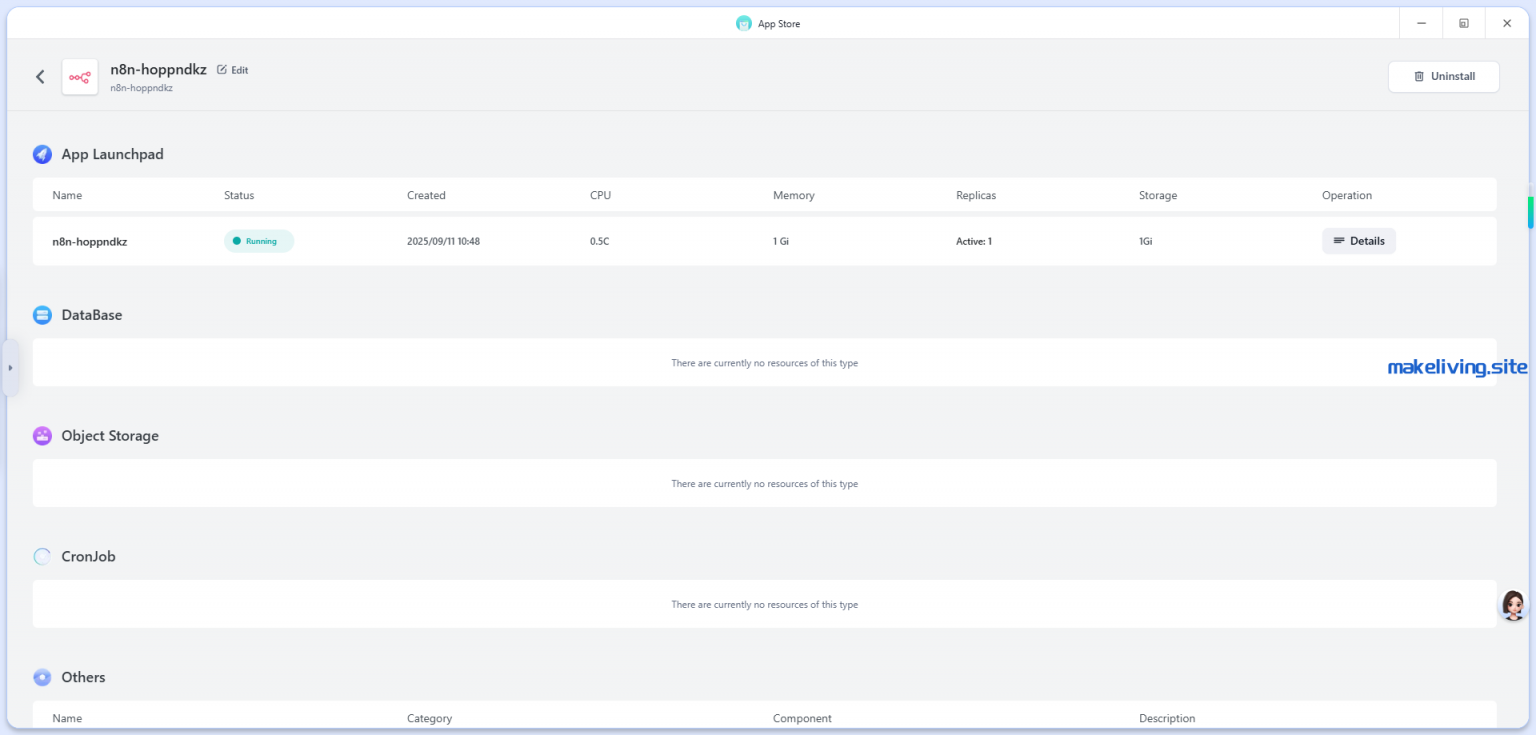Image resolution: width=1536 pixels, height=735 pixels.
Task: Click the Running status badge
Action: tap(259, 241)
